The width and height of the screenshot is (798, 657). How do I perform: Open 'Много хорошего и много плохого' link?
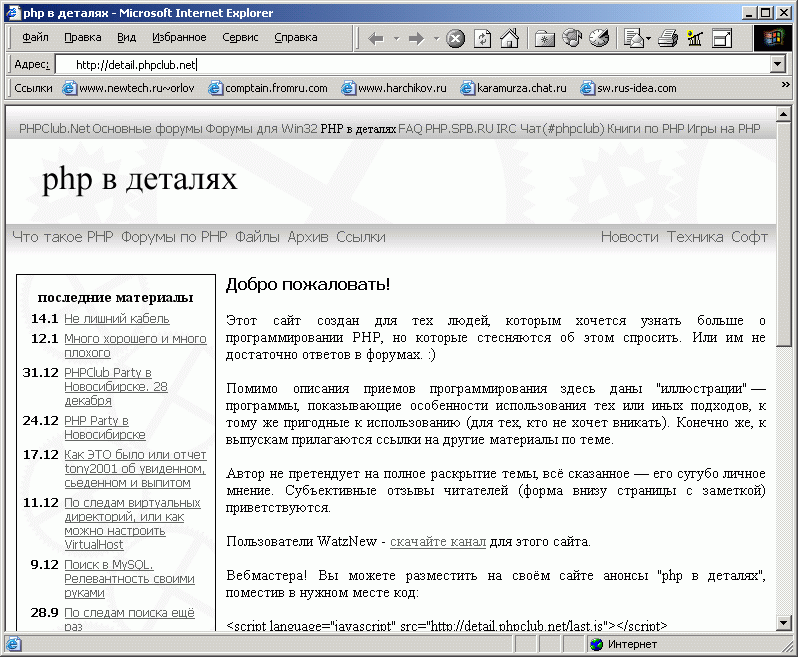pyautogui.click(x=135, y=346)
